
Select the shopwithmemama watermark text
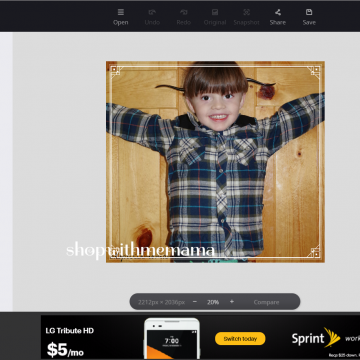point(140,250)
